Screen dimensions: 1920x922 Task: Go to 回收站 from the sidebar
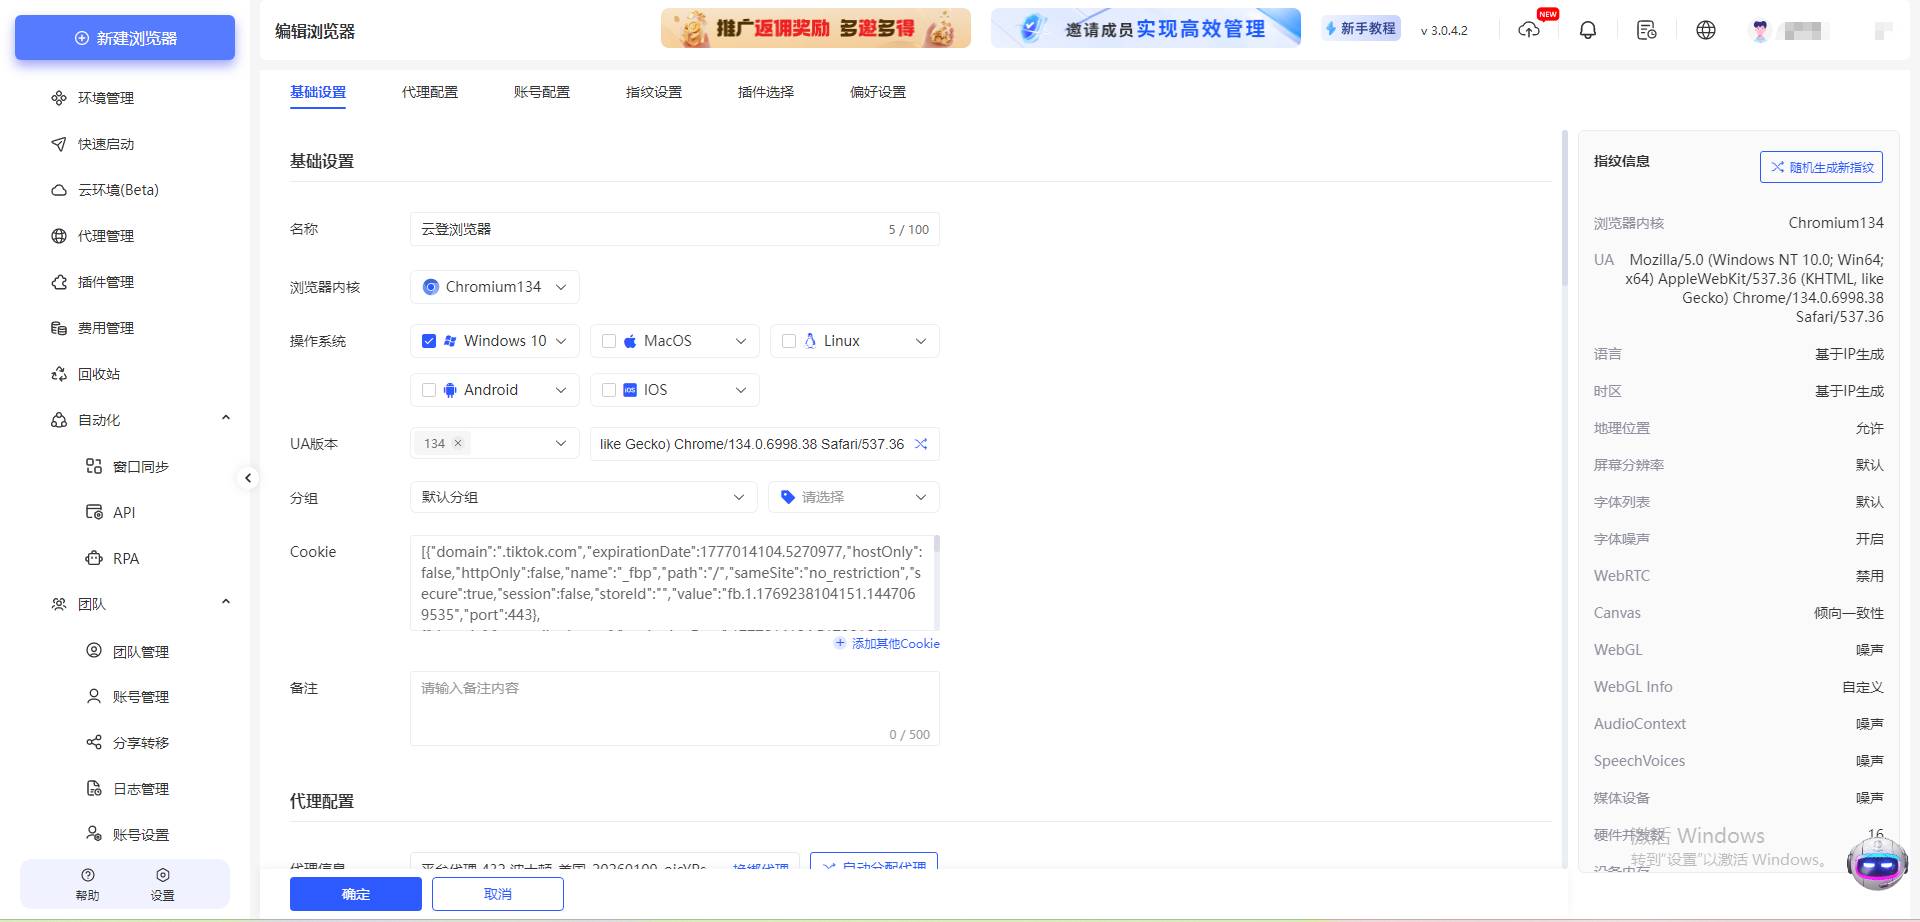100,373
